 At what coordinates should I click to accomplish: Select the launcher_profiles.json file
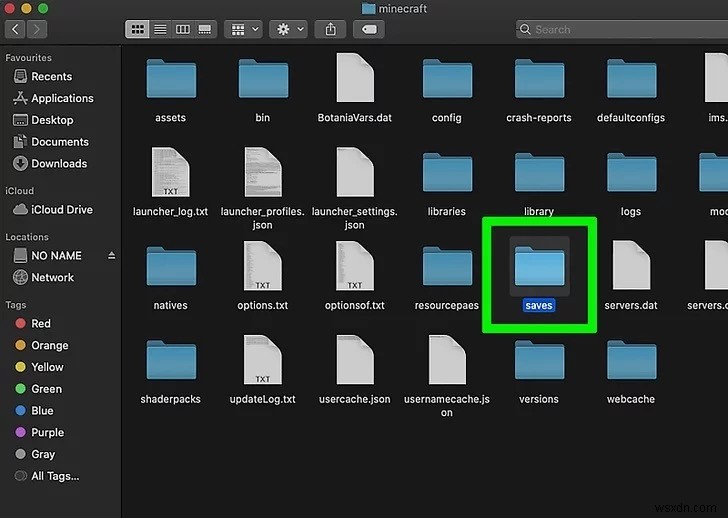click(x=263, y=172)
